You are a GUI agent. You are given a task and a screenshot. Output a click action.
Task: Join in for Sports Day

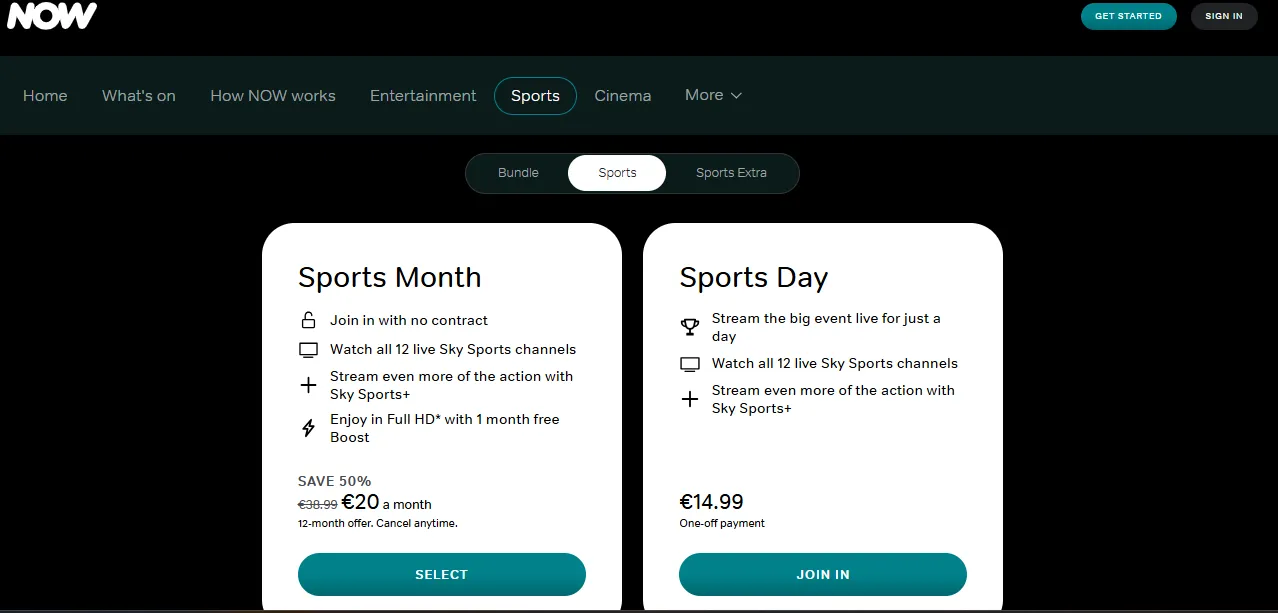pos(822,574)
